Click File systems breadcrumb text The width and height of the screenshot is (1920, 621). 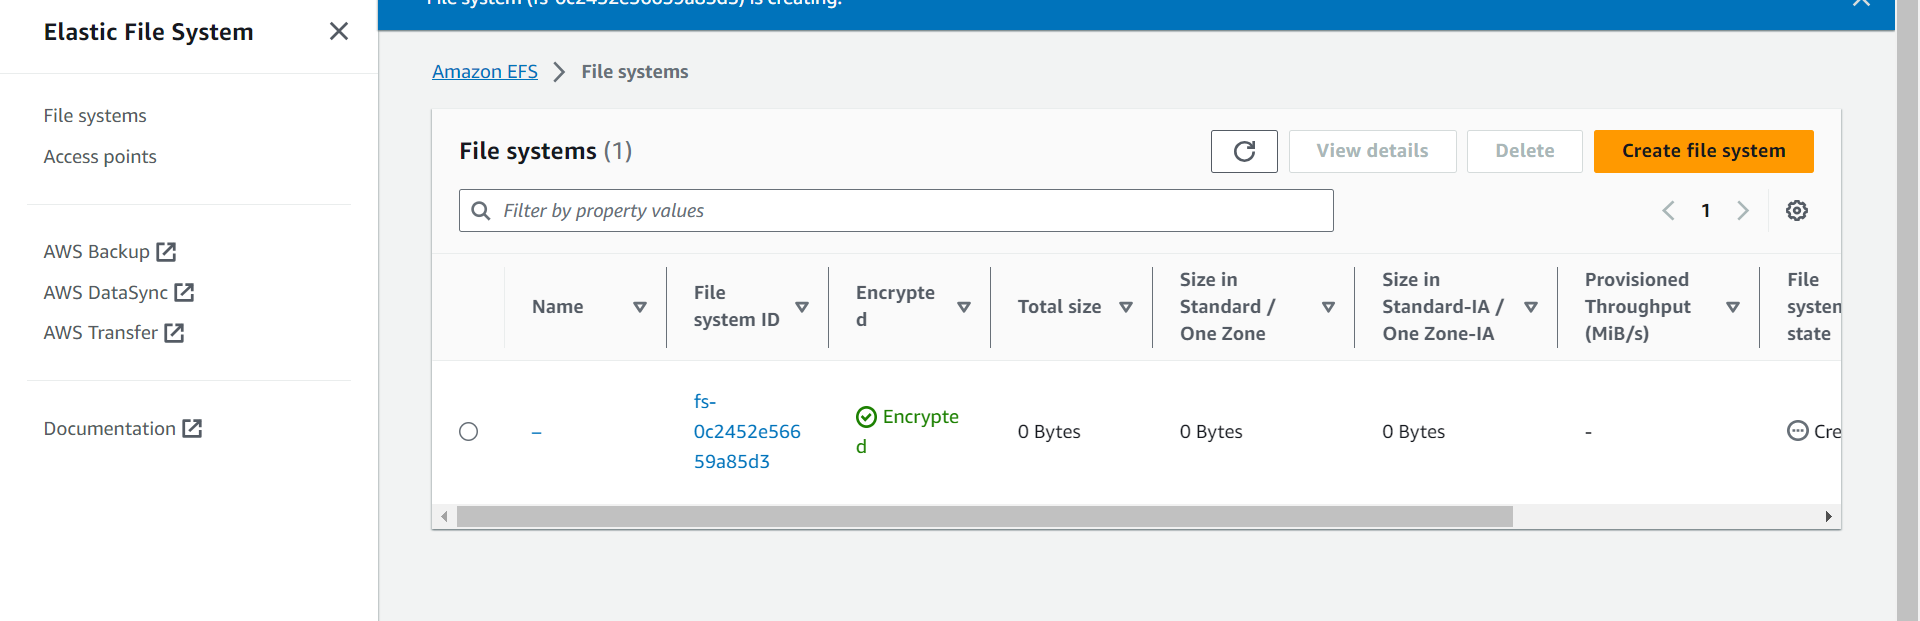(x=635, y=72)
